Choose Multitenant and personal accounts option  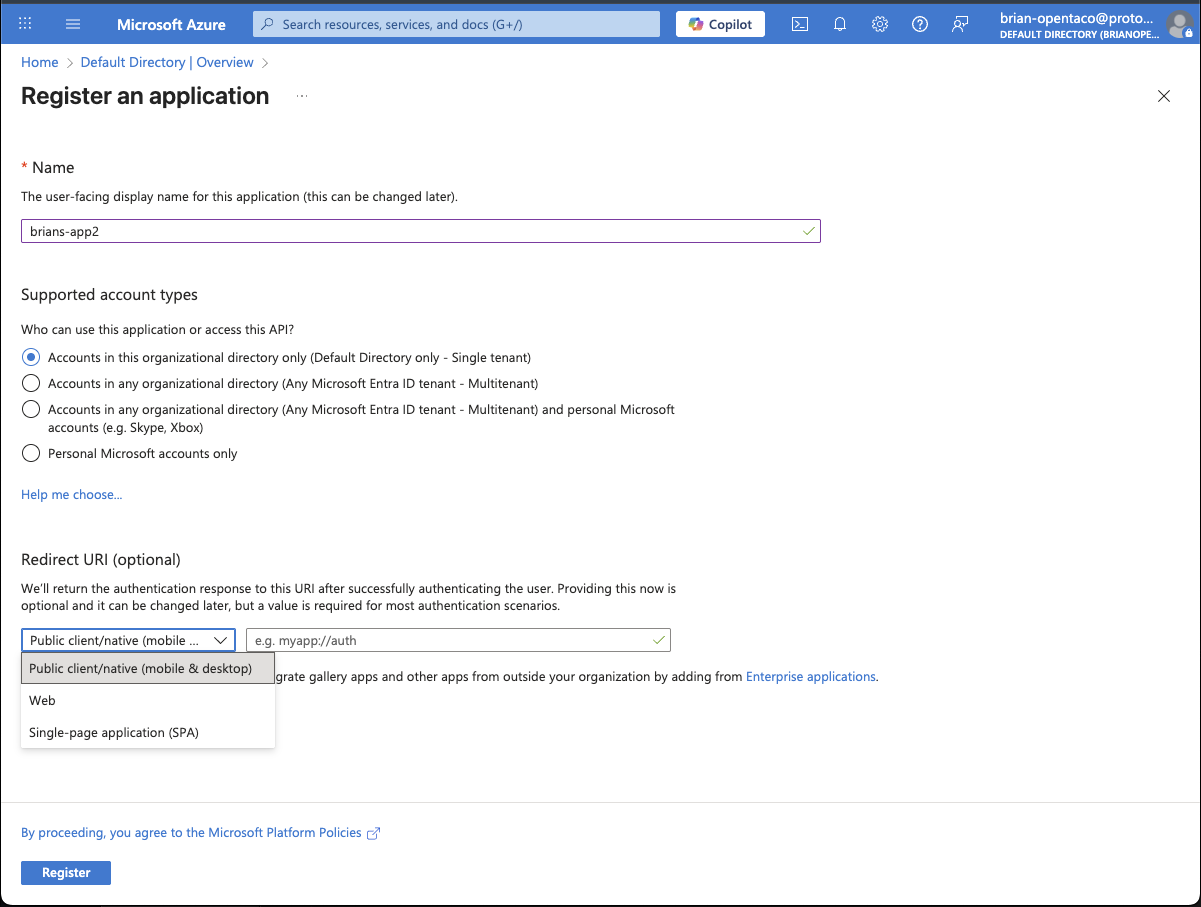pyautogui.click(x=31, y=409)
